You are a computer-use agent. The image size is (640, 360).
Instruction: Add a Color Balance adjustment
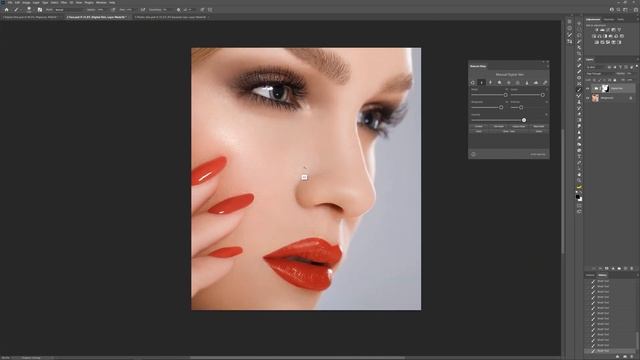click(x=600, y=36)
